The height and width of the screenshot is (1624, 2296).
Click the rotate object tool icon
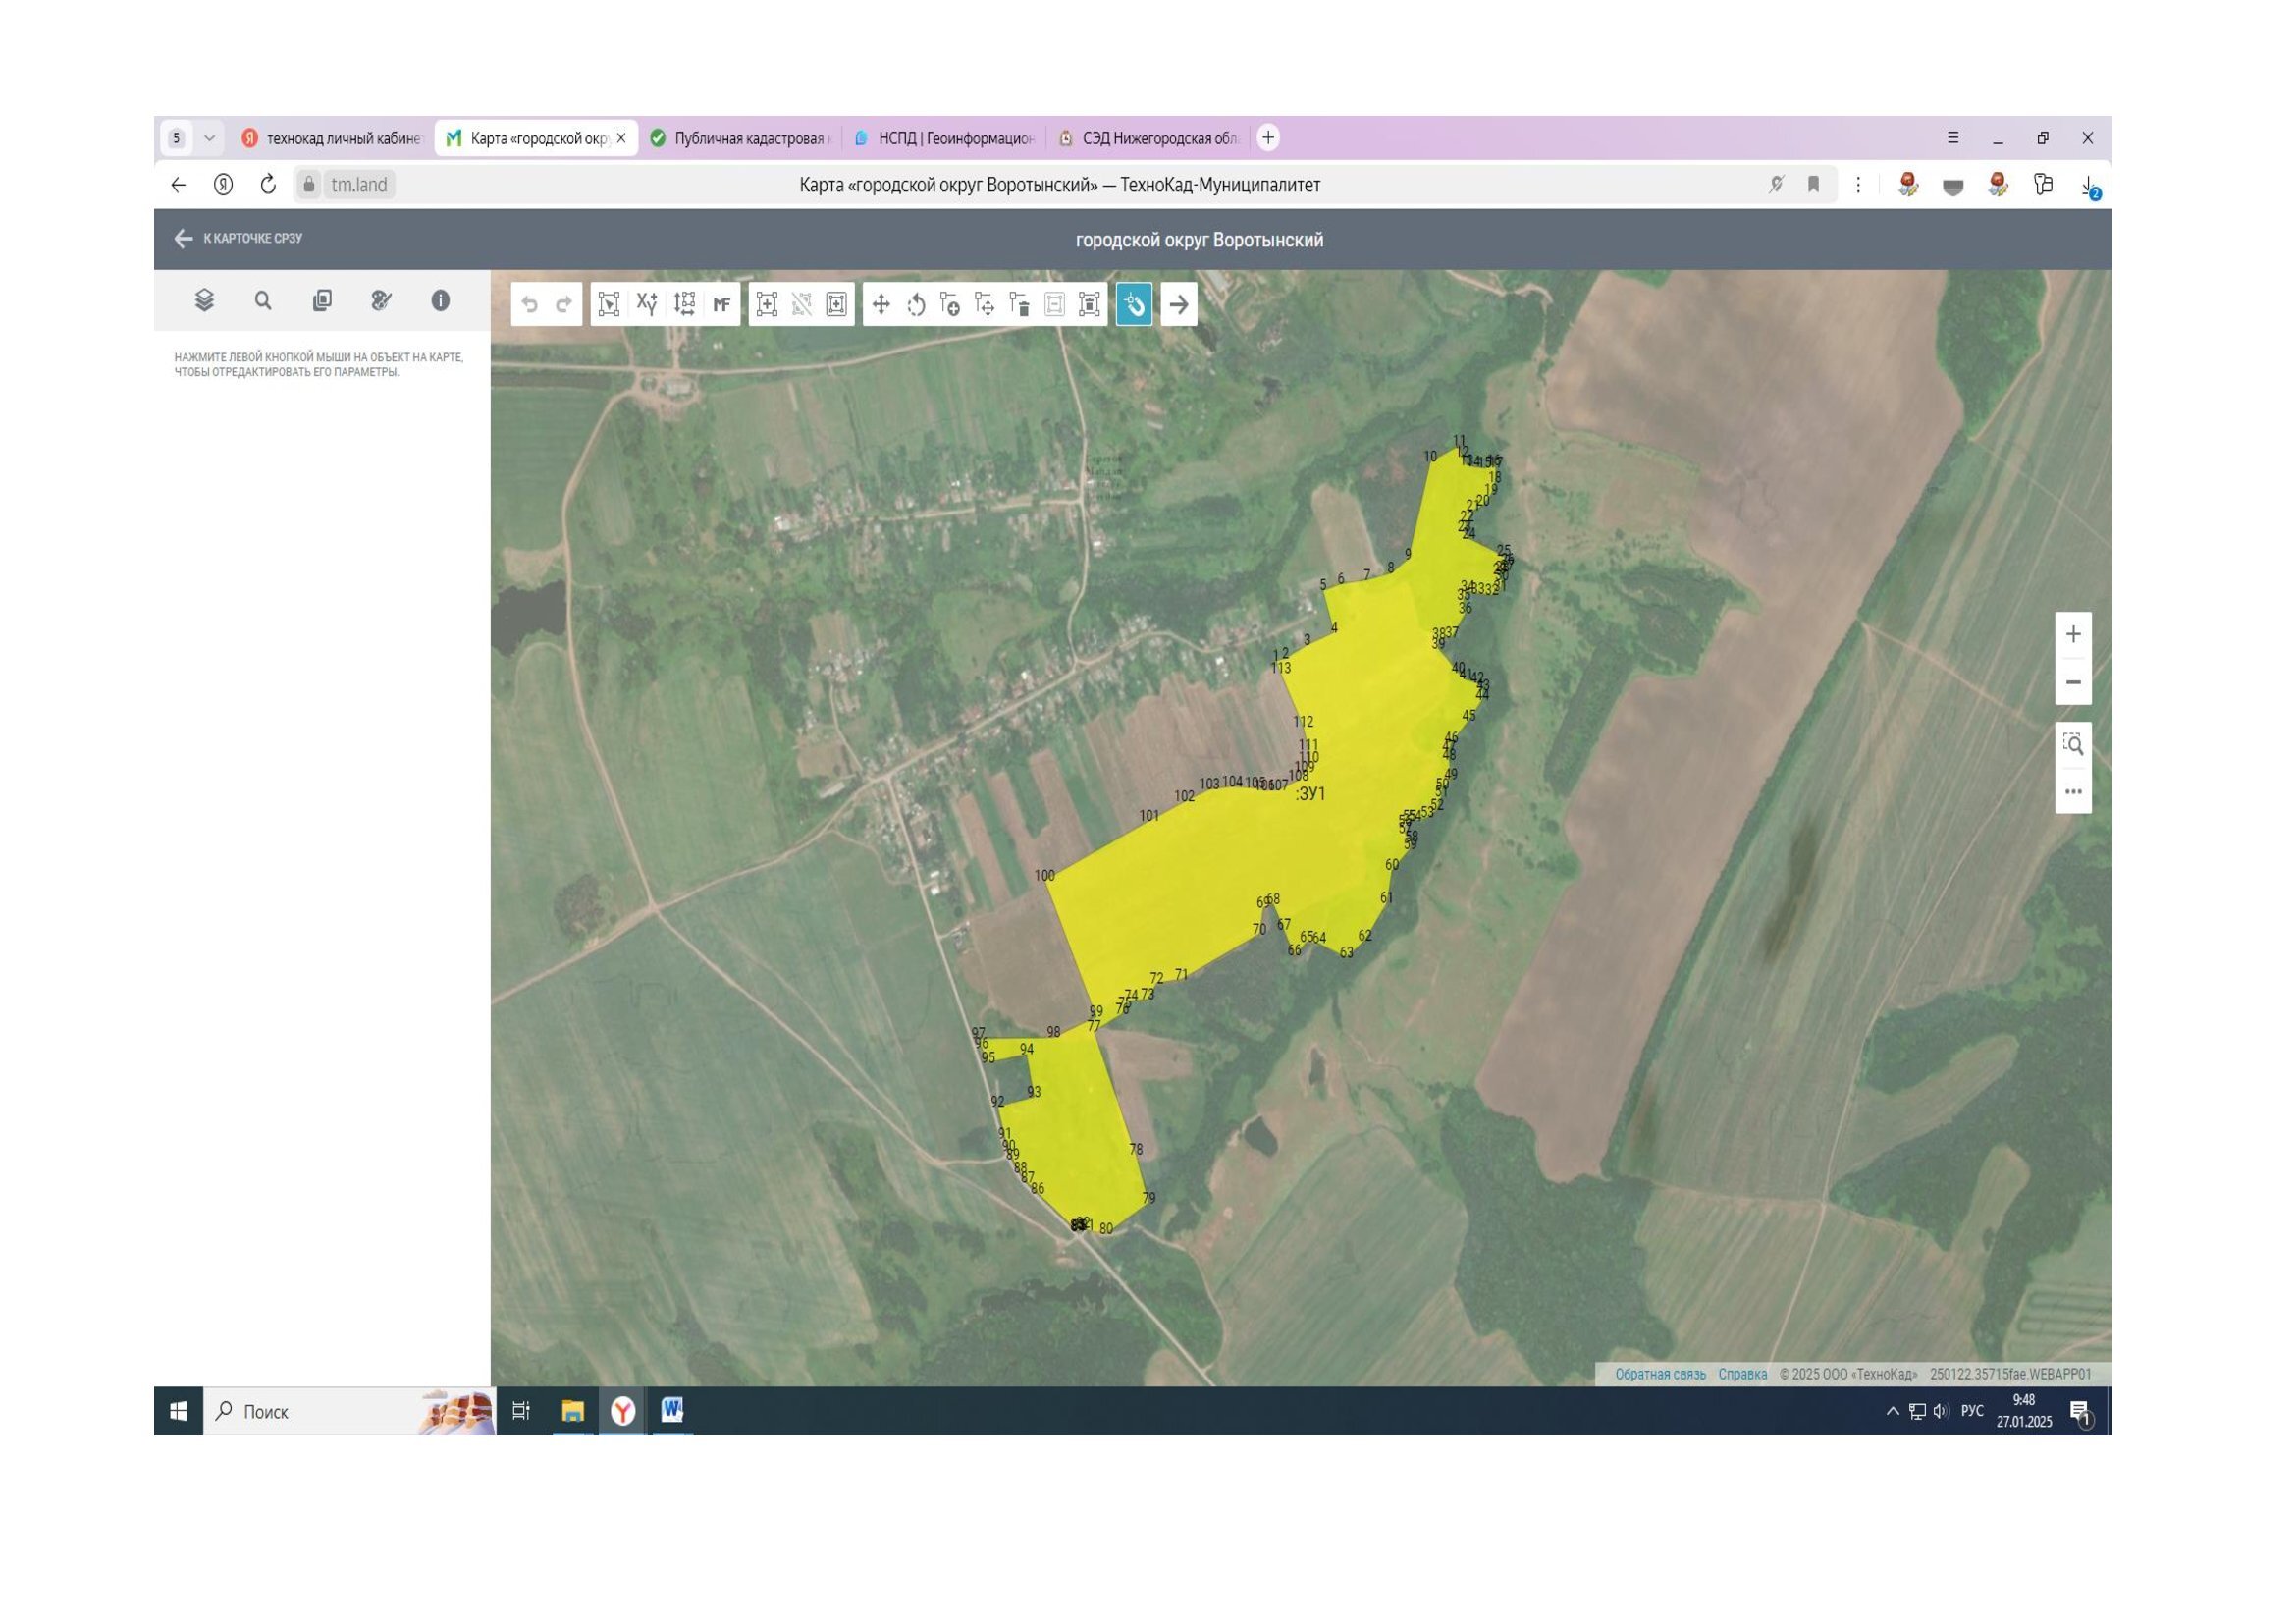pos(916,304)
